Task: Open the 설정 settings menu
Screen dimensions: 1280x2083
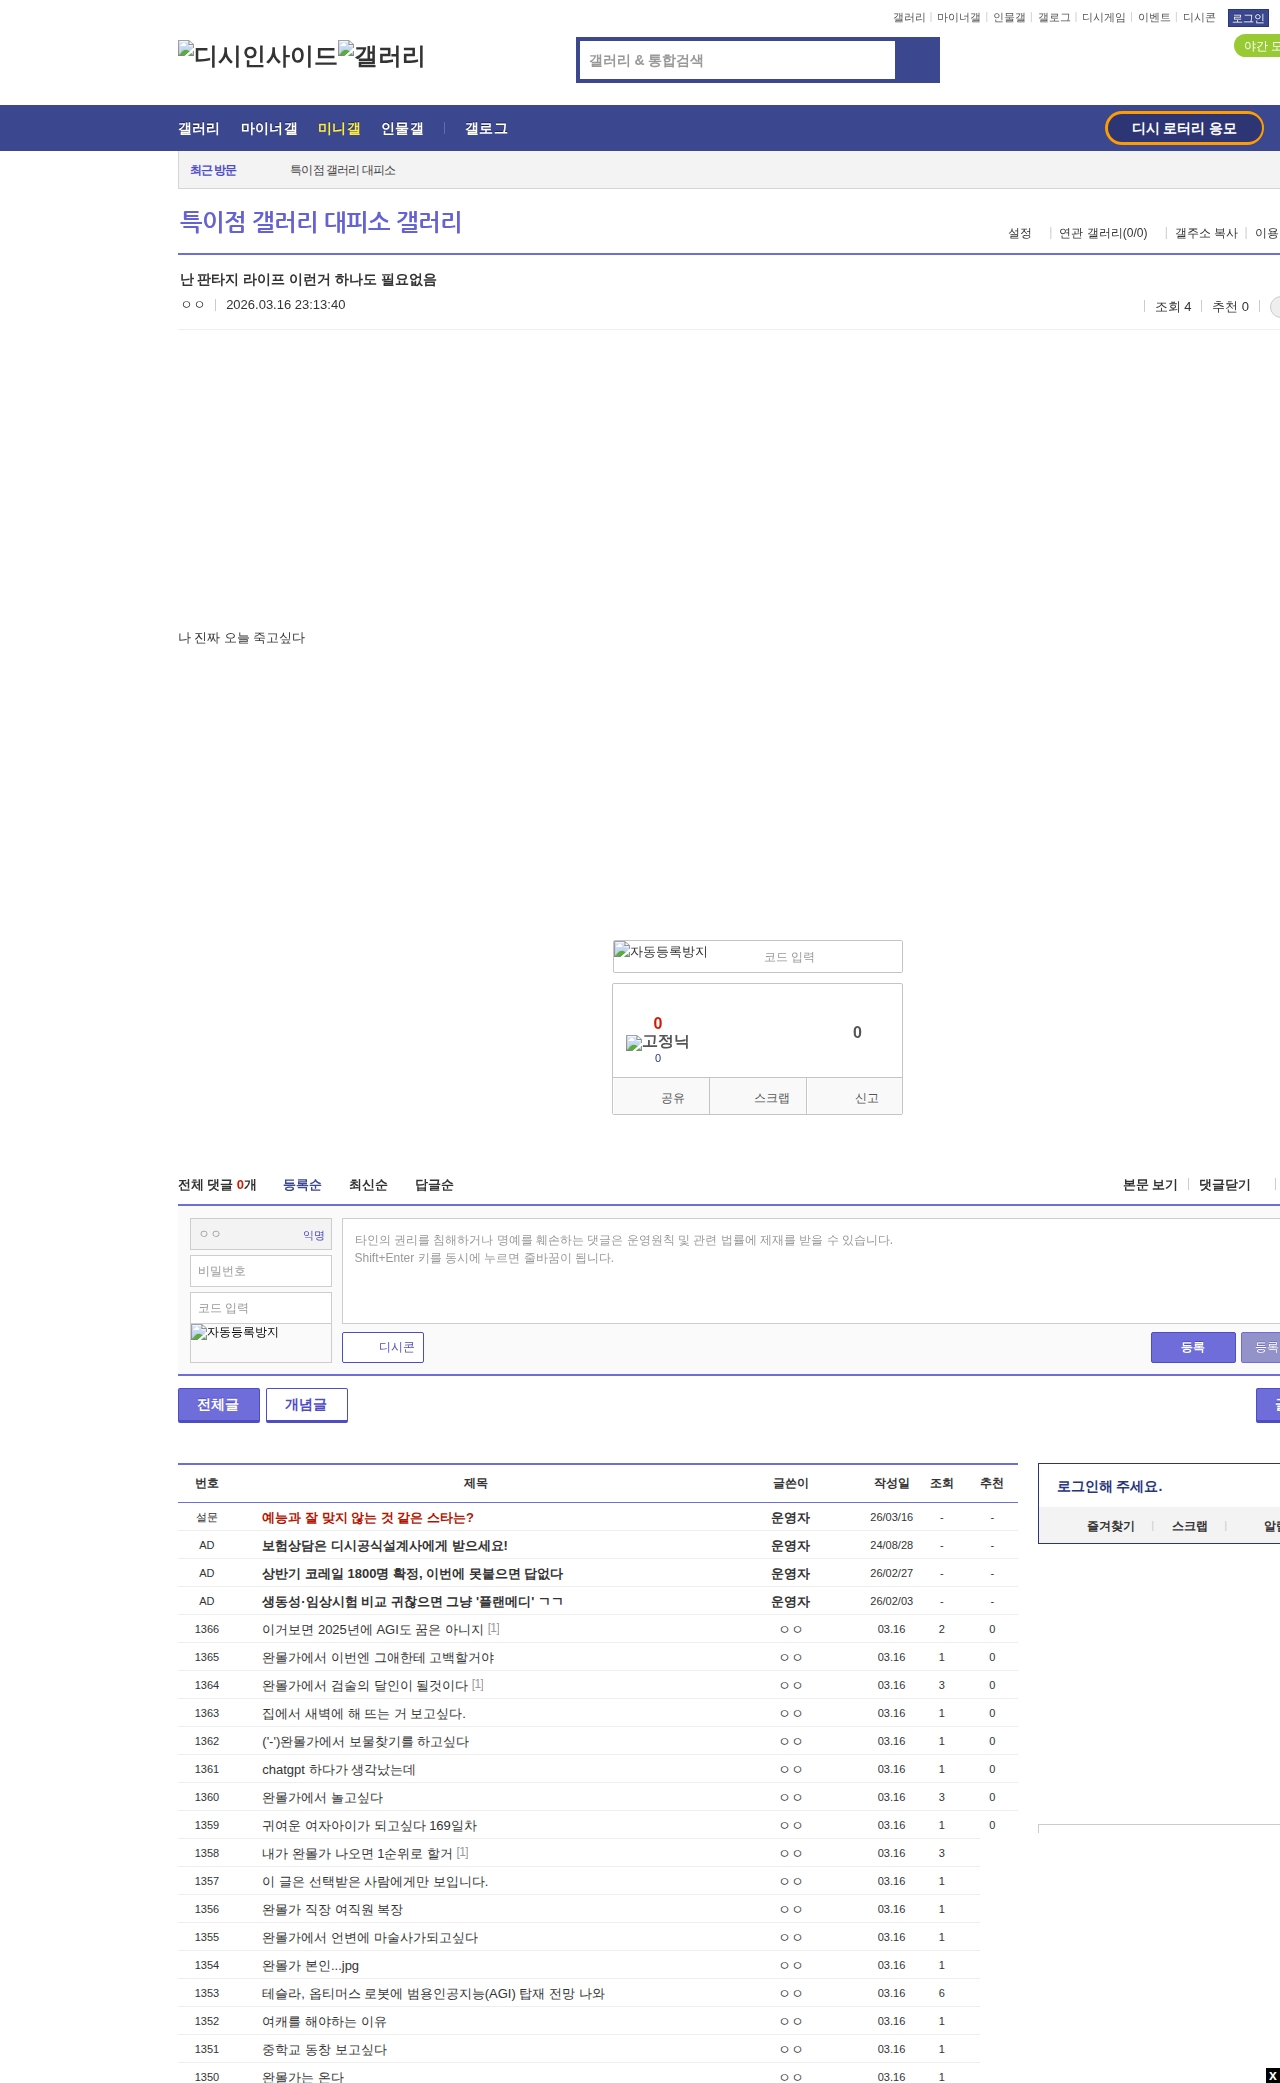Action: coord(1019,233)
